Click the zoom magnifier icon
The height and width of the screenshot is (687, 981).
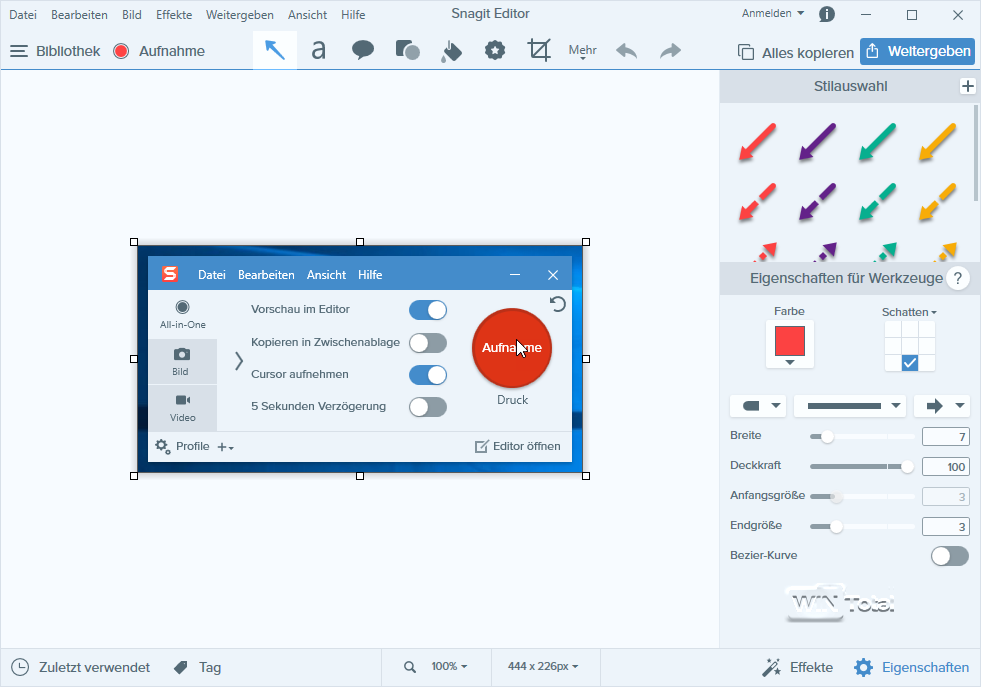[x=410, y=667]
